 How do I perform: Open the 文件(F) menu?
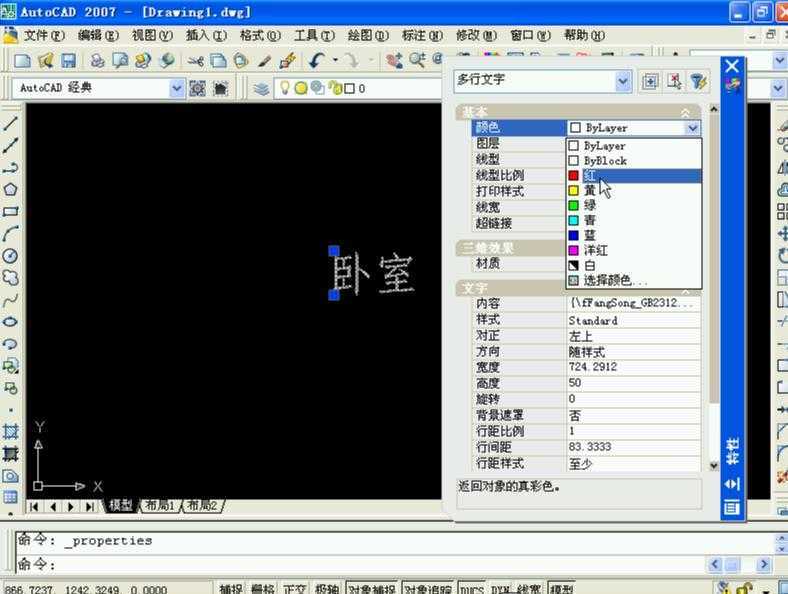click(44, 36)
